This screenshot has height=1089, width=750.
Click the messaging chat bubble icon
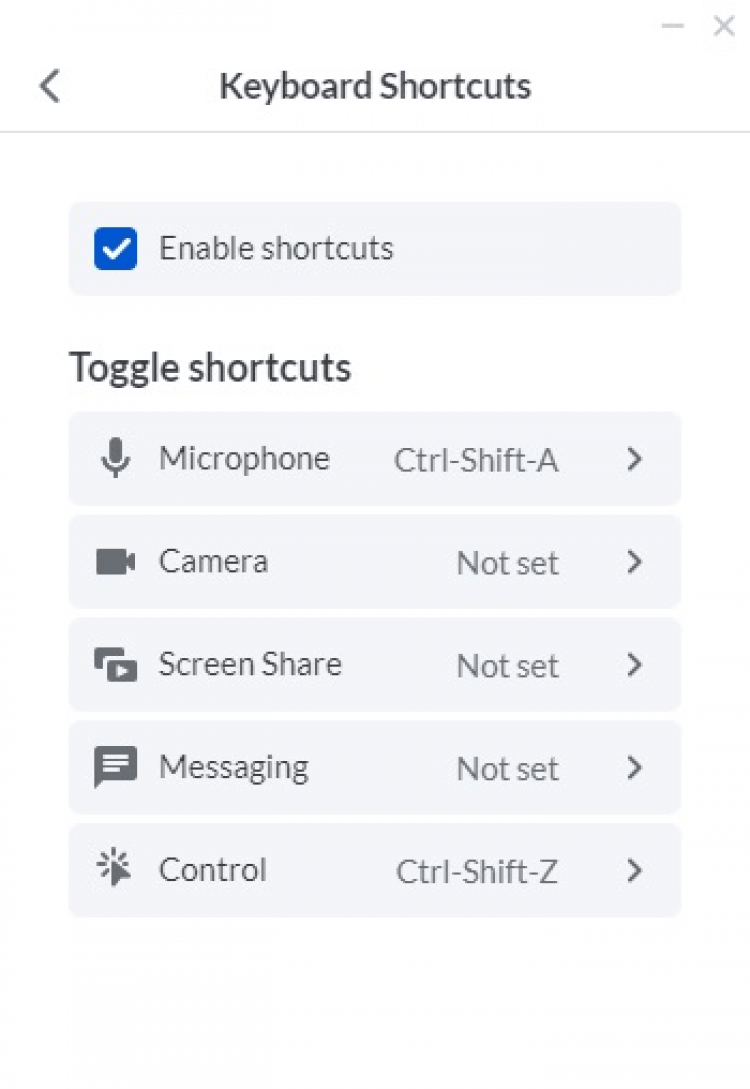(x=115, y=768)
